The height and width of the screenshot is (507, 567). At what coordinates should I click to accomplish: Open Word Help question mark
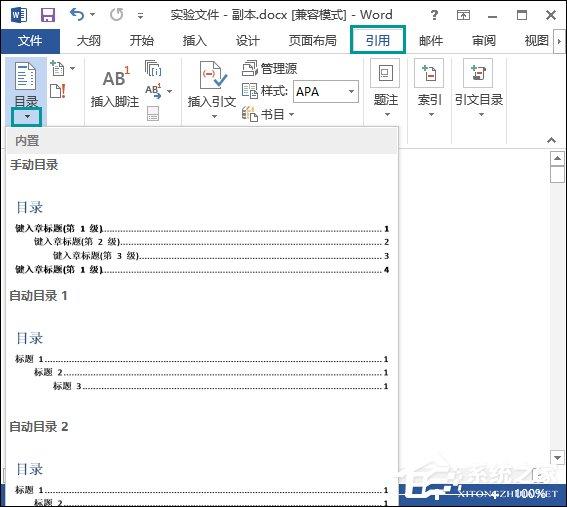coord(434,15)
